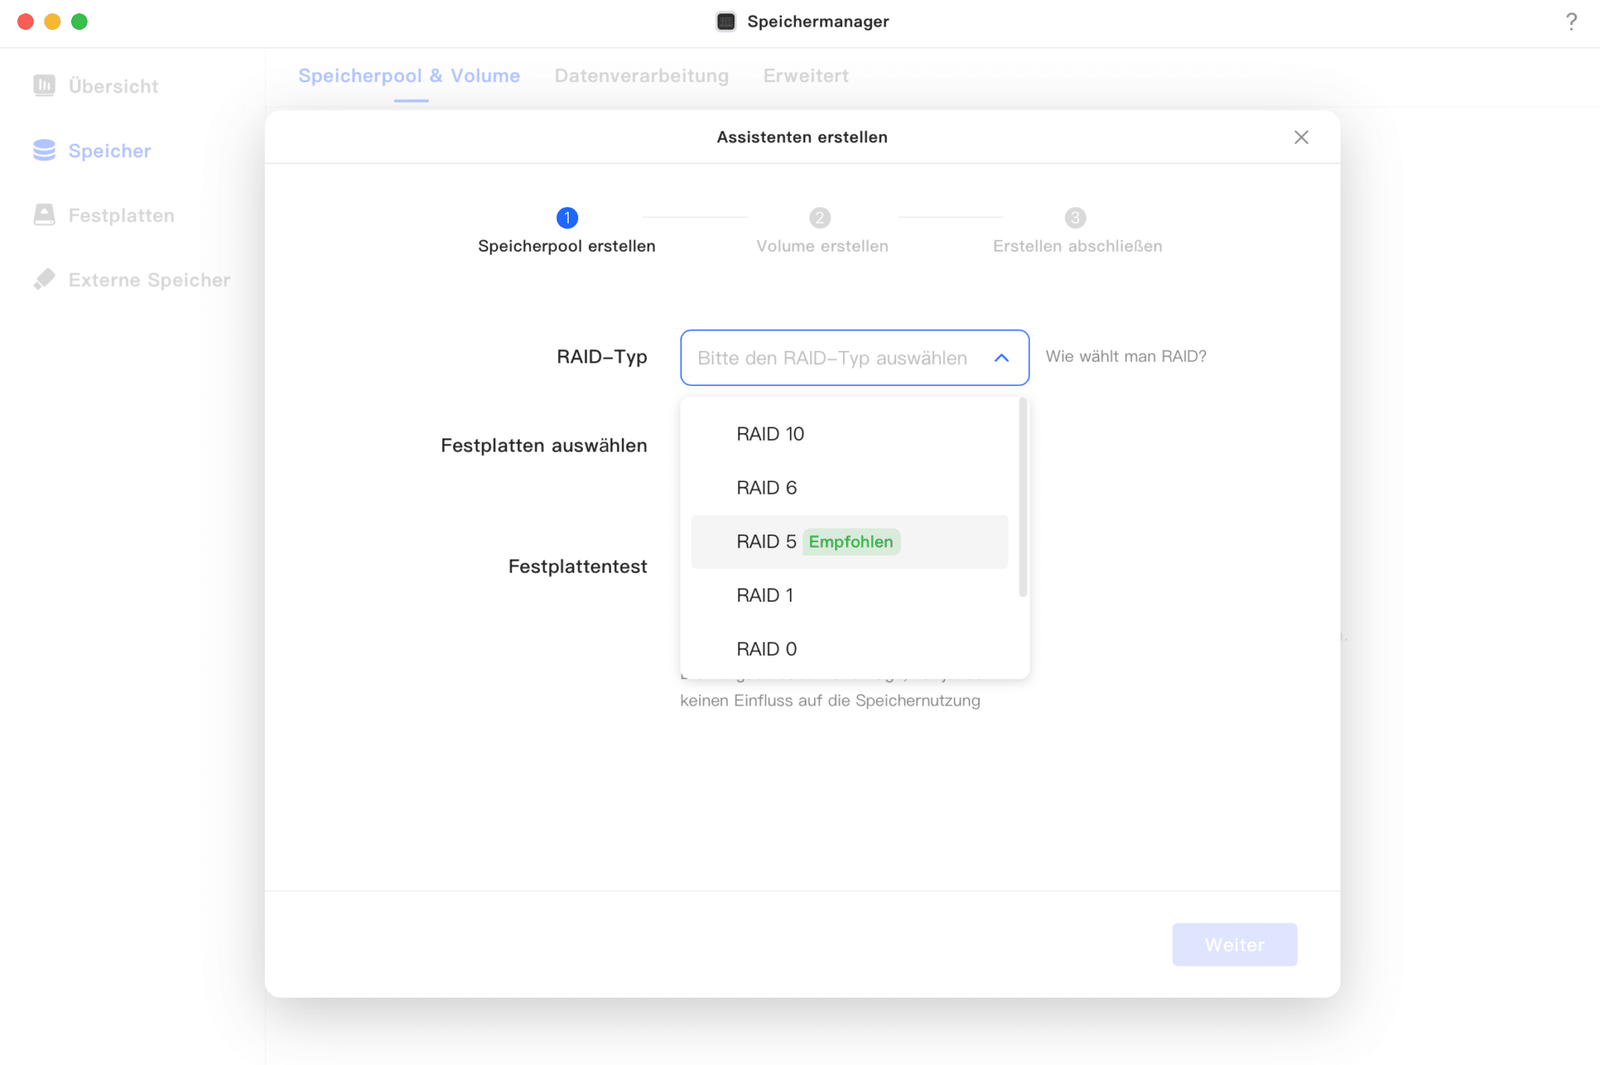Select RAID 10 from the list
The height and width of the screenshot is (1065, 1600).
click(770, 434)
